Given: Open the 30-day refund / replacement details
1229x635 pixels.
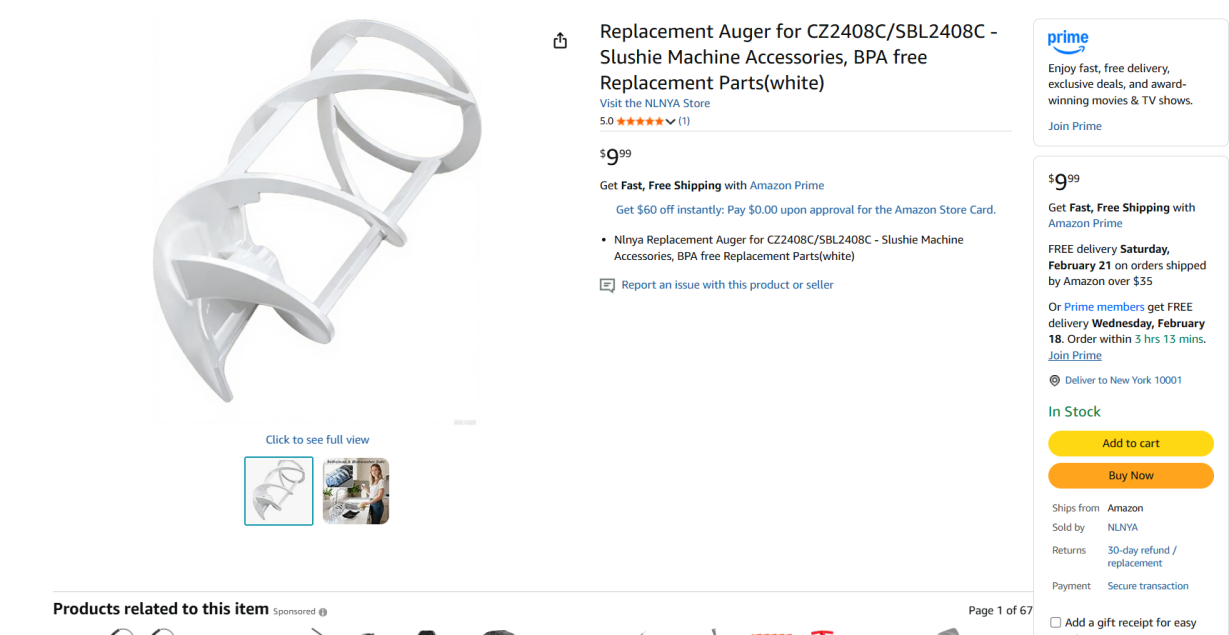Looking at the screenshot, I should tap(1142, 557).
